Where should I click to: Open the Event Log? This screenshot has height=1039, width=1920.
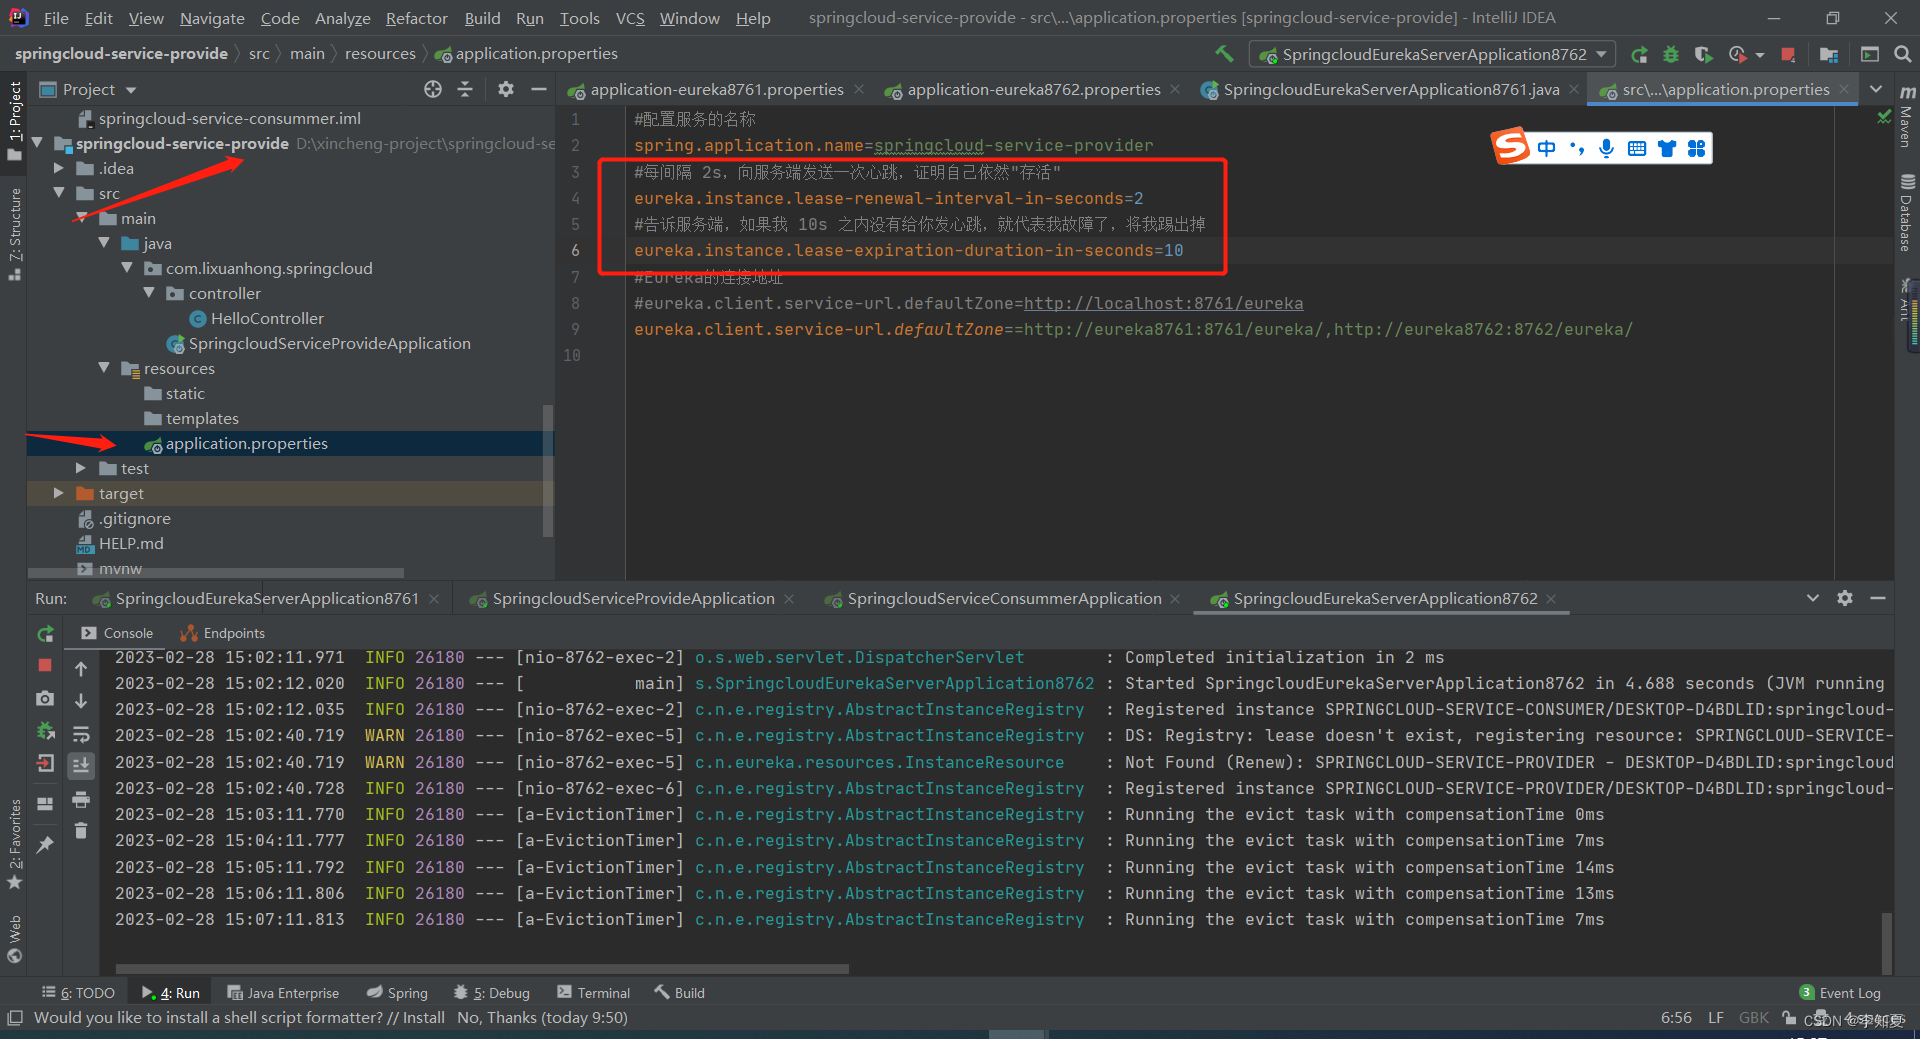1840,992
